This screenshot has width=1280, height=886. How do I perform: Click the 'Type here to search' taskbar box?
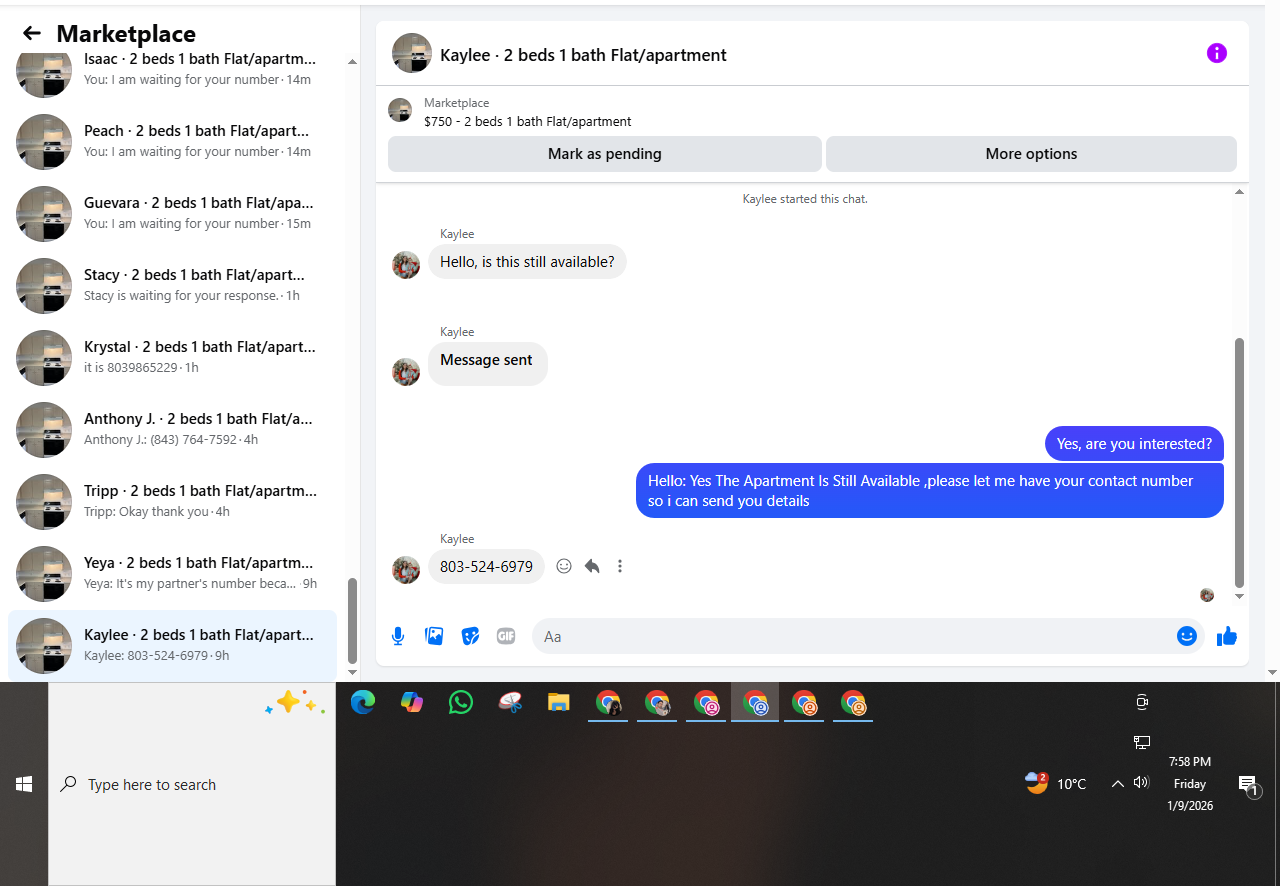coord(192,785)
